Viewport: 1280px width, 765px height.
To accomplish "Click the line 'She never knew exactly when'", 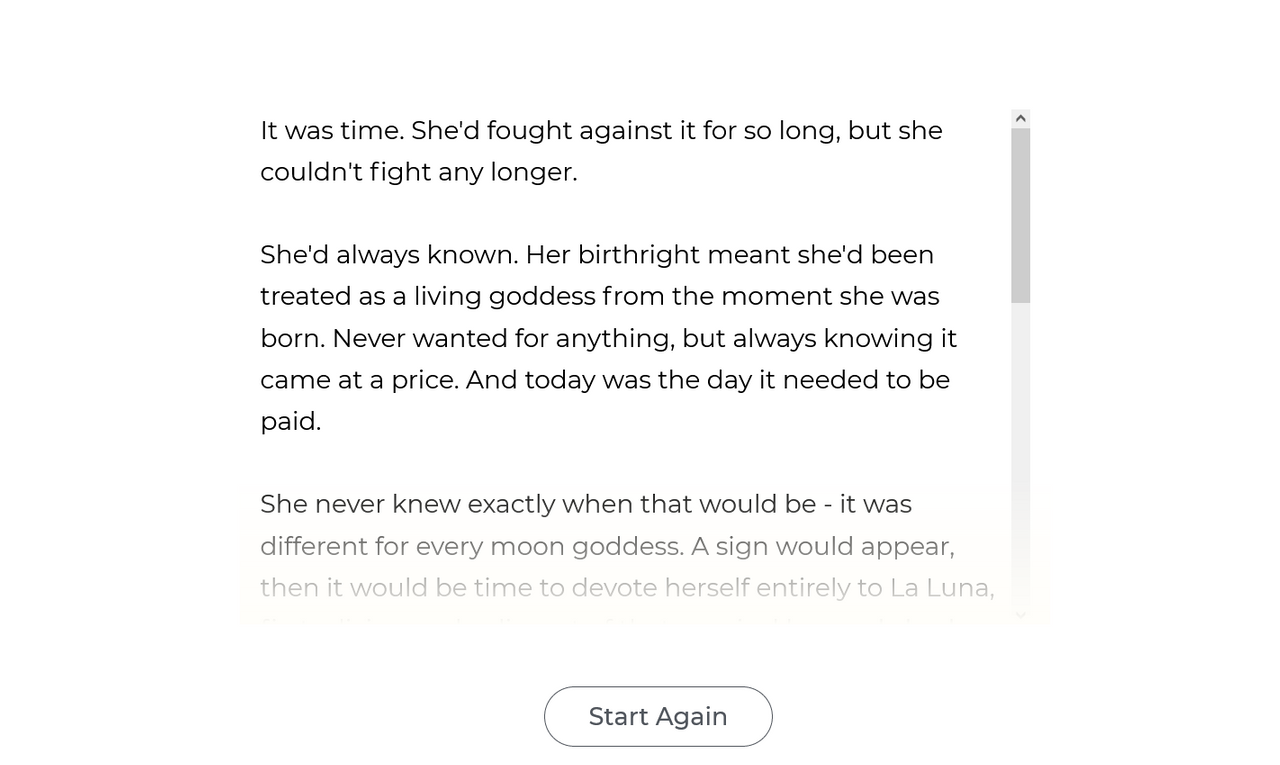I will tap(586, 504).
